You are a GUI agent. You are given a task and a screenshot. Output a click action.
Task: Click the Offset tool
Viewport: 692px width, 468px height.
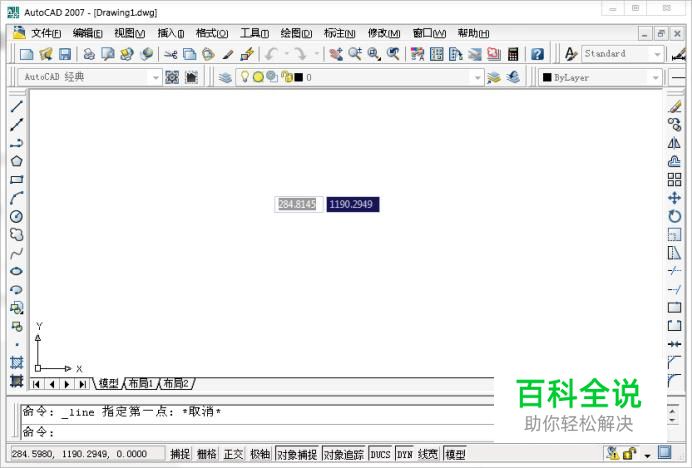tap(674, 161)
